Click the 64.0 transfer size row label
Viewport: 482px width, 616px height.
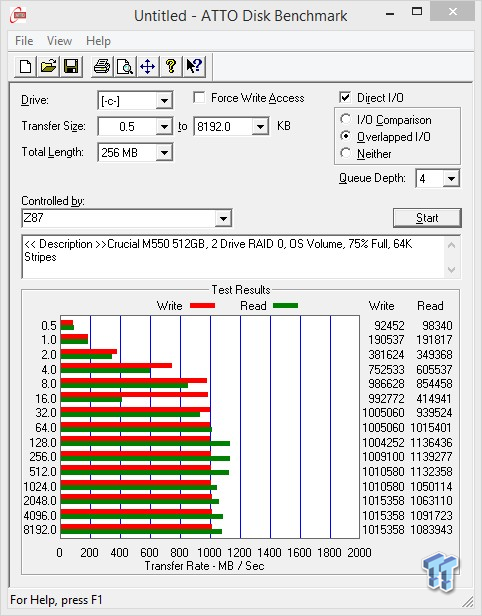(x=46, y=427)
